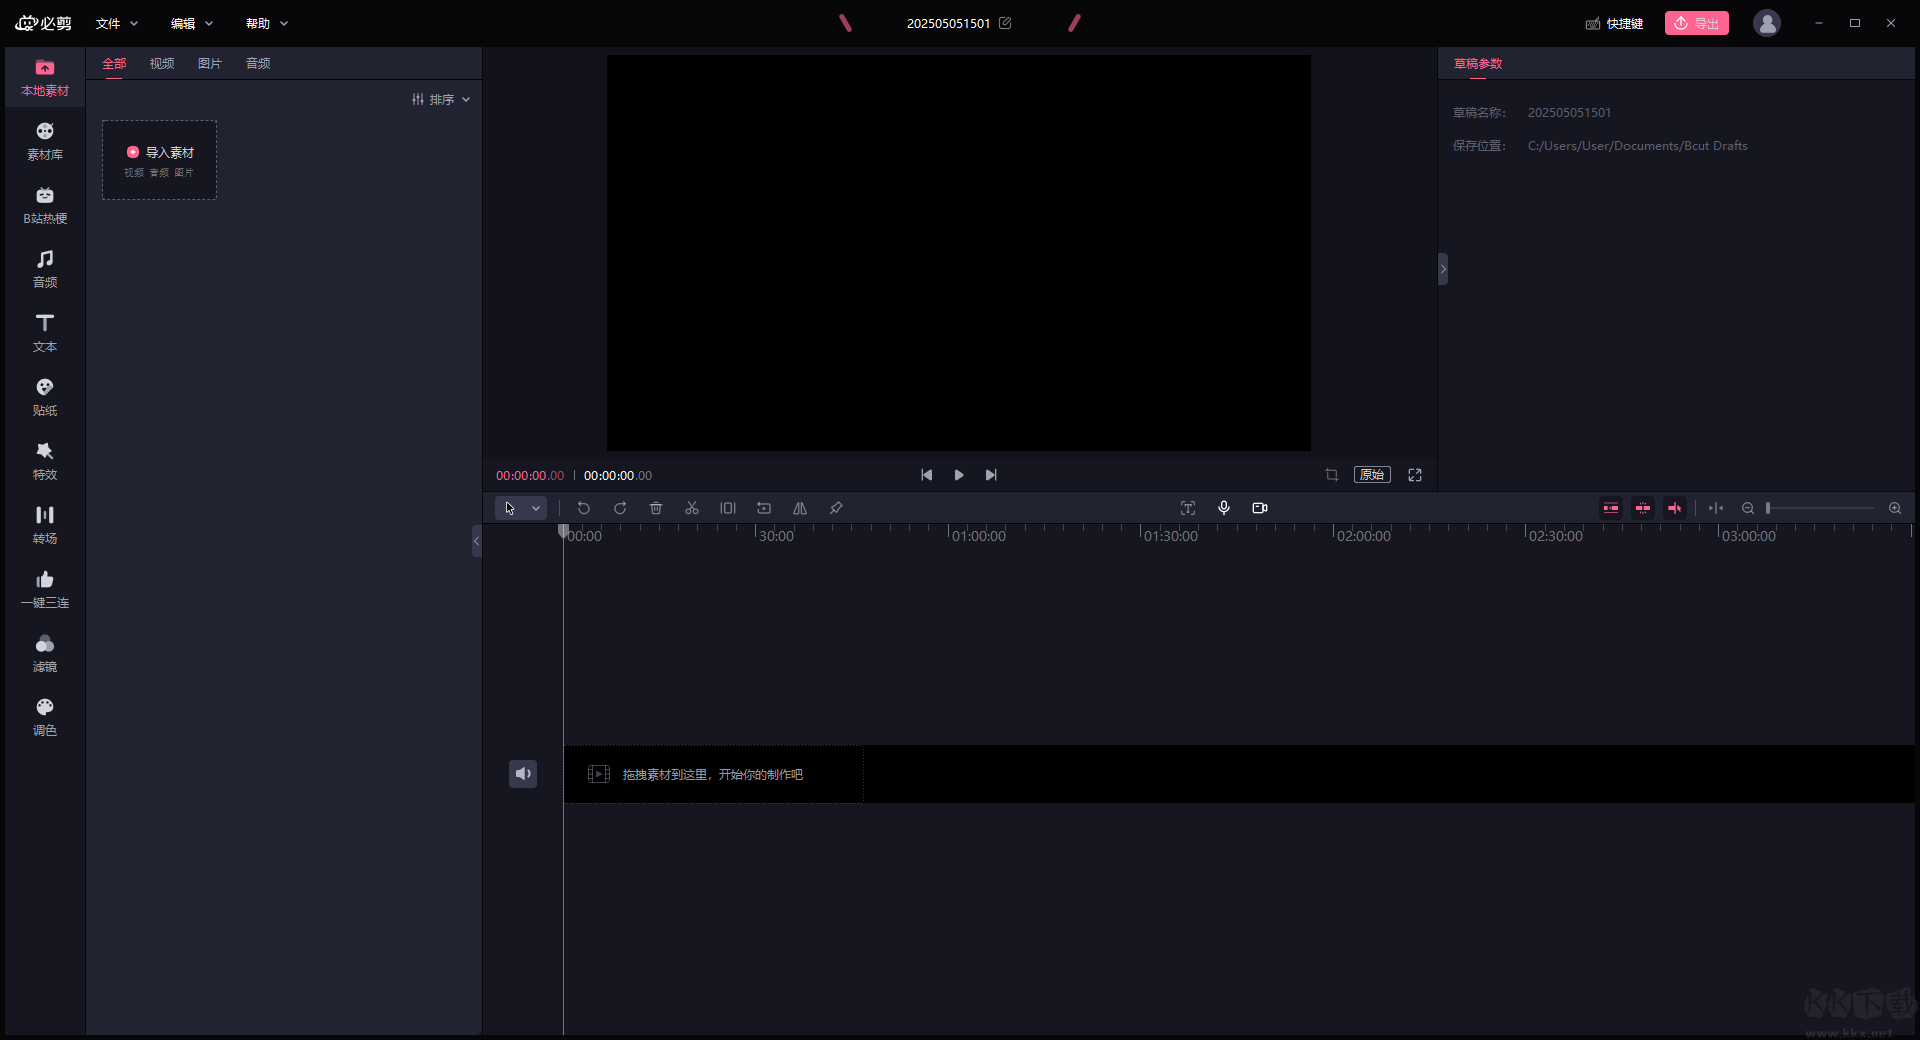The height and width of the screenshot is (1040, 1920).
Task: Click the pin marker icon
Action: pos(836,508)
